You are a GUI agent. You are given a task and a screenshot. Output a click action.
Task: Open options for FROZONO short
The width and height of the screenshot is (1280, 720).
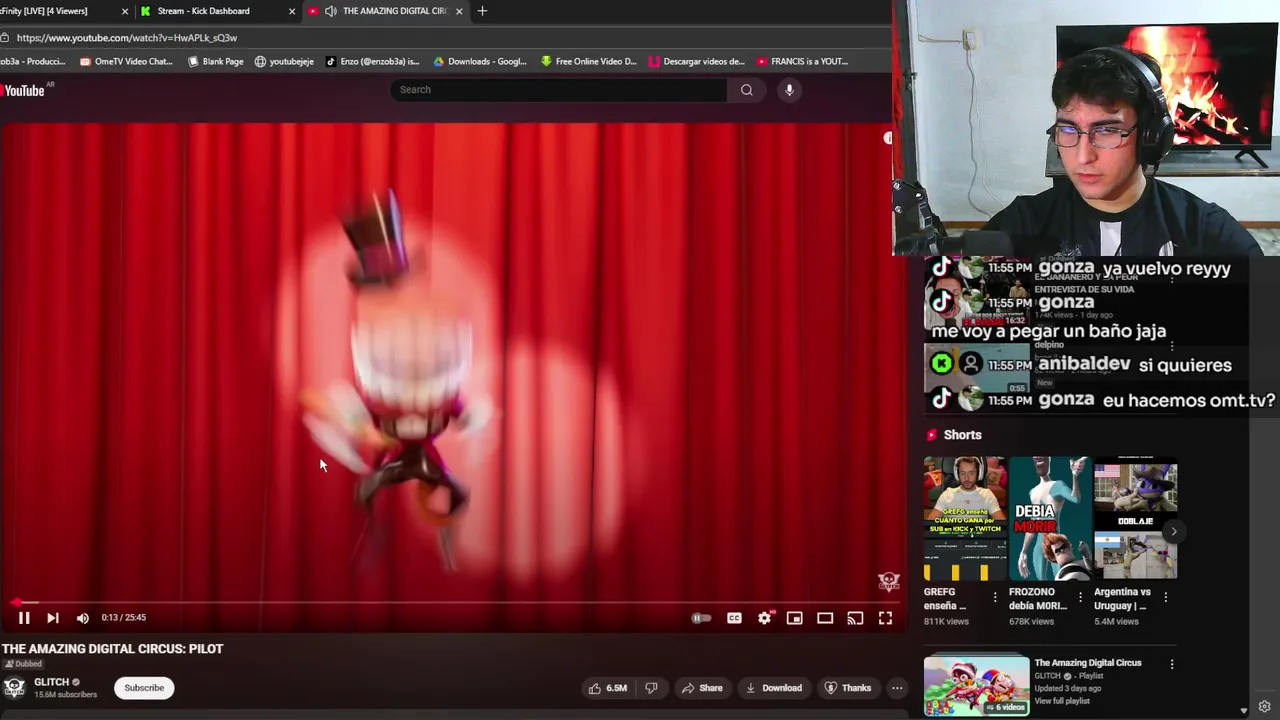click(x=1079, y=597)
